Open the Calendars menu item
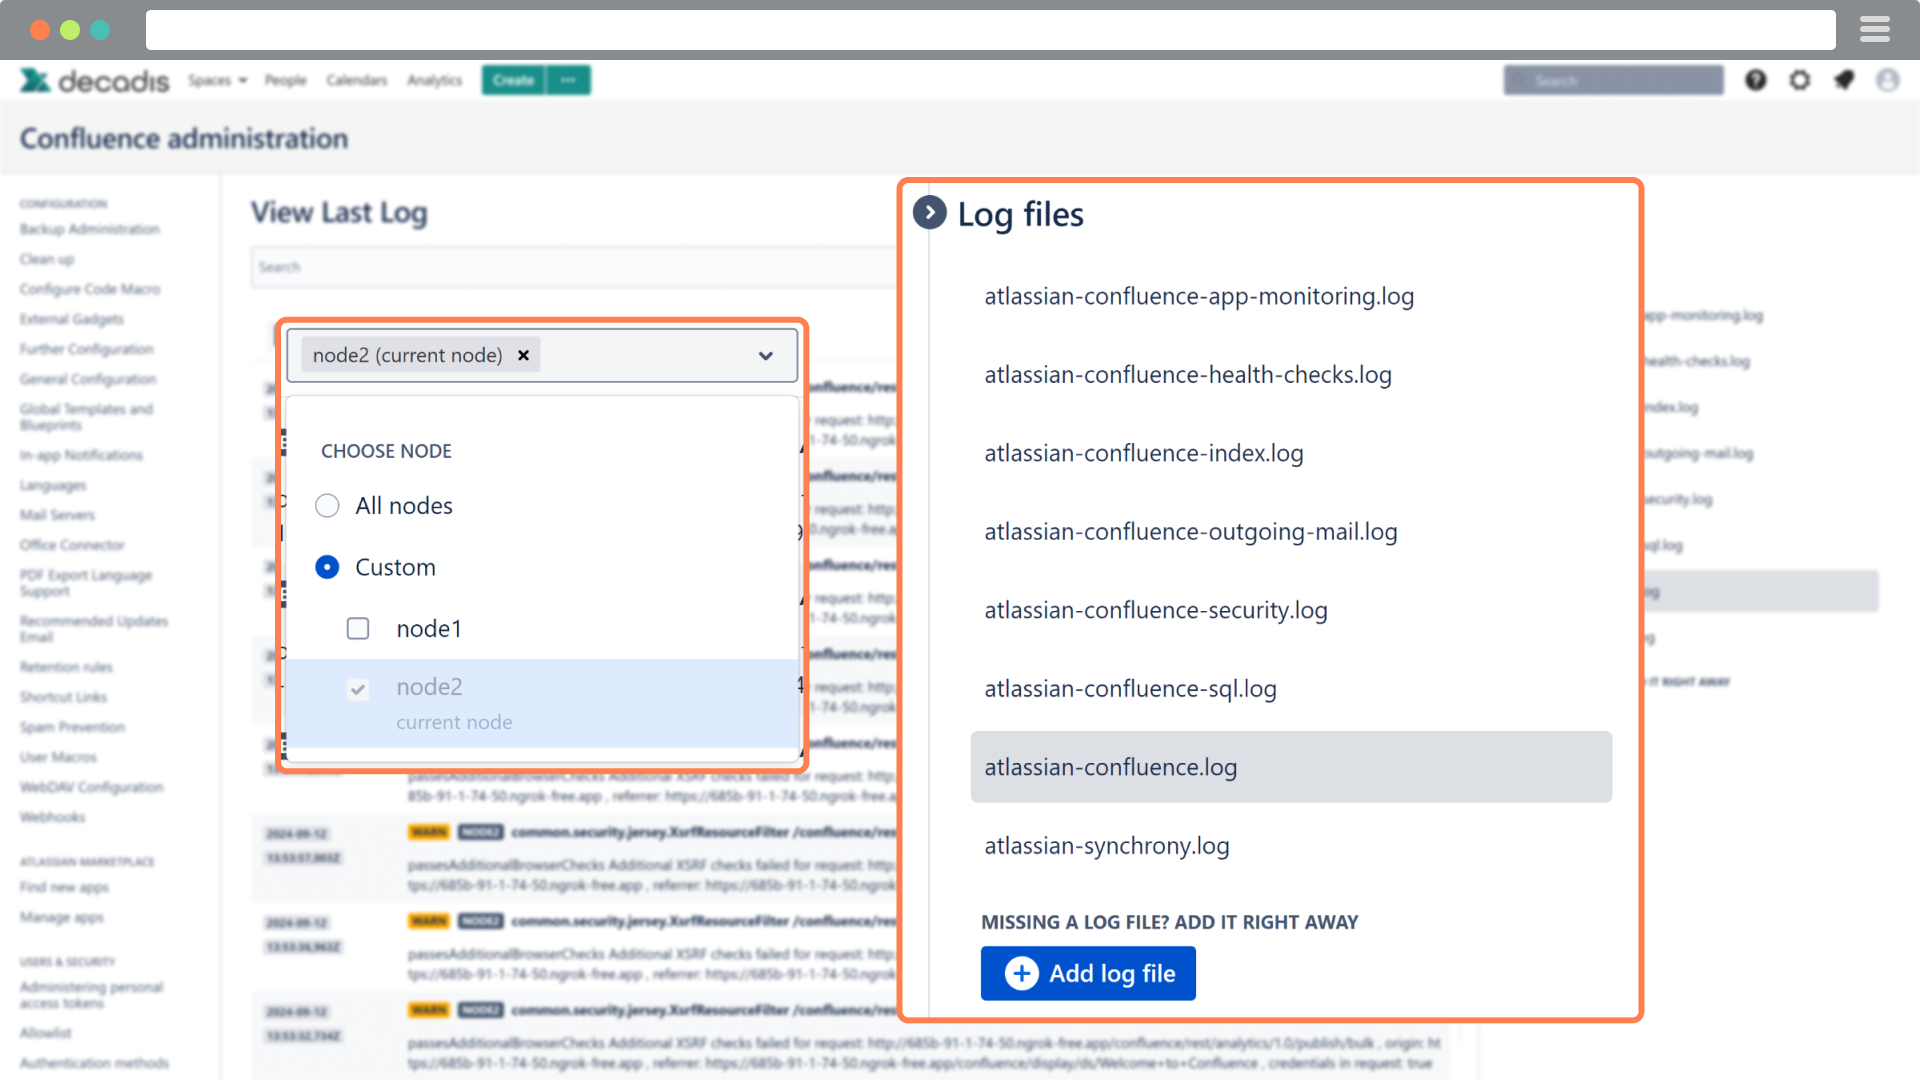 pyautogui.click(x=357, y=80)
